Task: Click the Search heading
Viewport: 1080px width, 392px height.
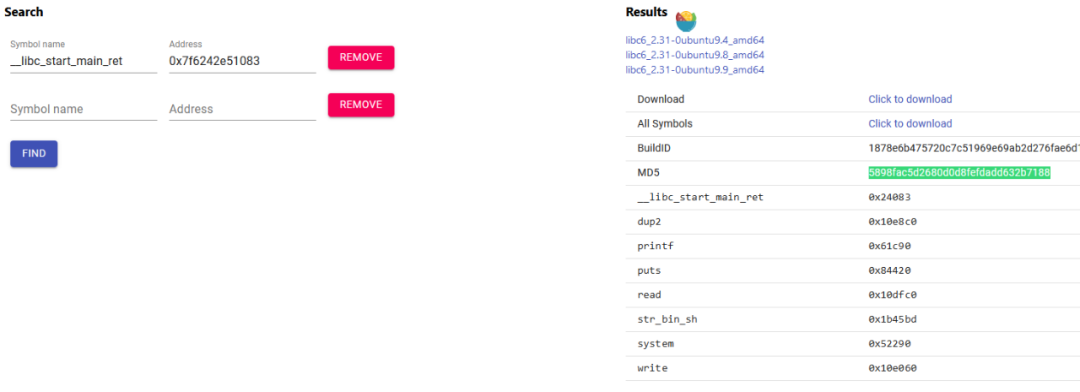Action: pos(23,12)
